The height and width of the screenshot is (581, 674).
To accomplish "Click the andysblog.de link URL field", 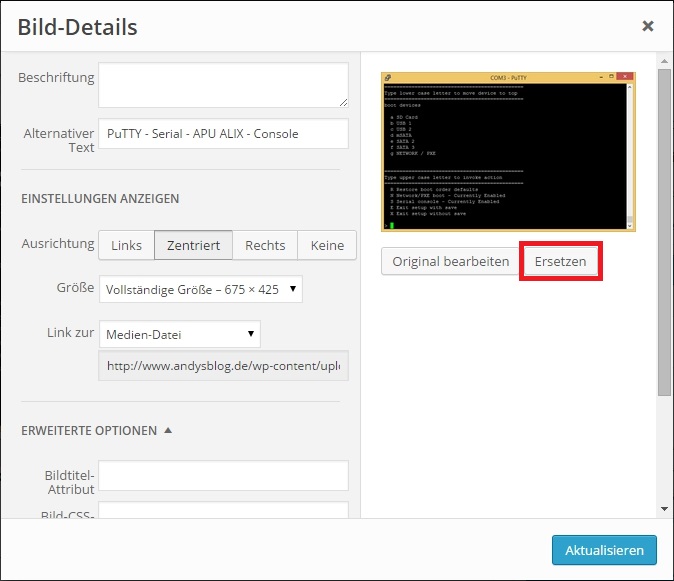I will (x=223, y=366).
